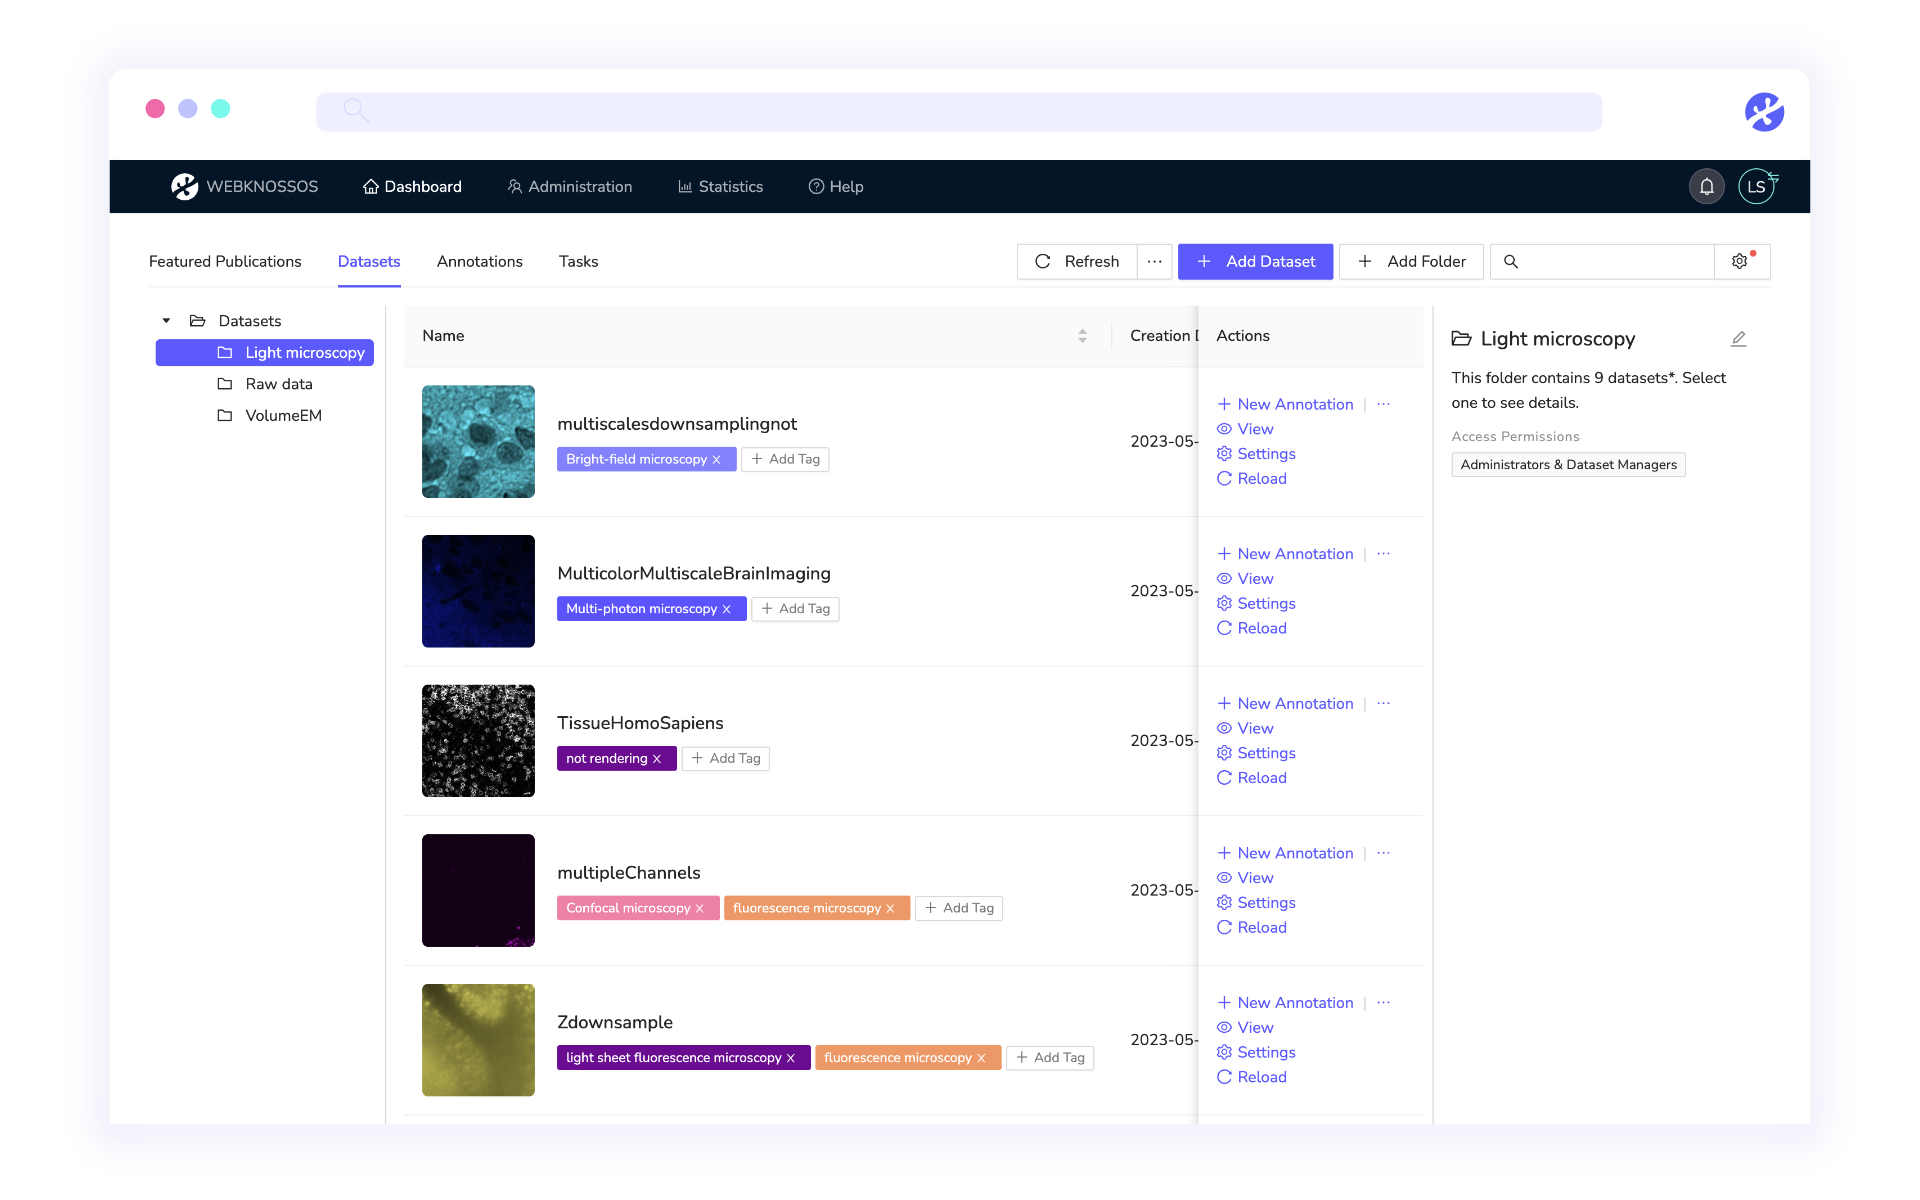Open more actions for MulticolorMultiscaleBrainImaging
This screenshot has height=1200, width=1920.
click(1383, 553)
